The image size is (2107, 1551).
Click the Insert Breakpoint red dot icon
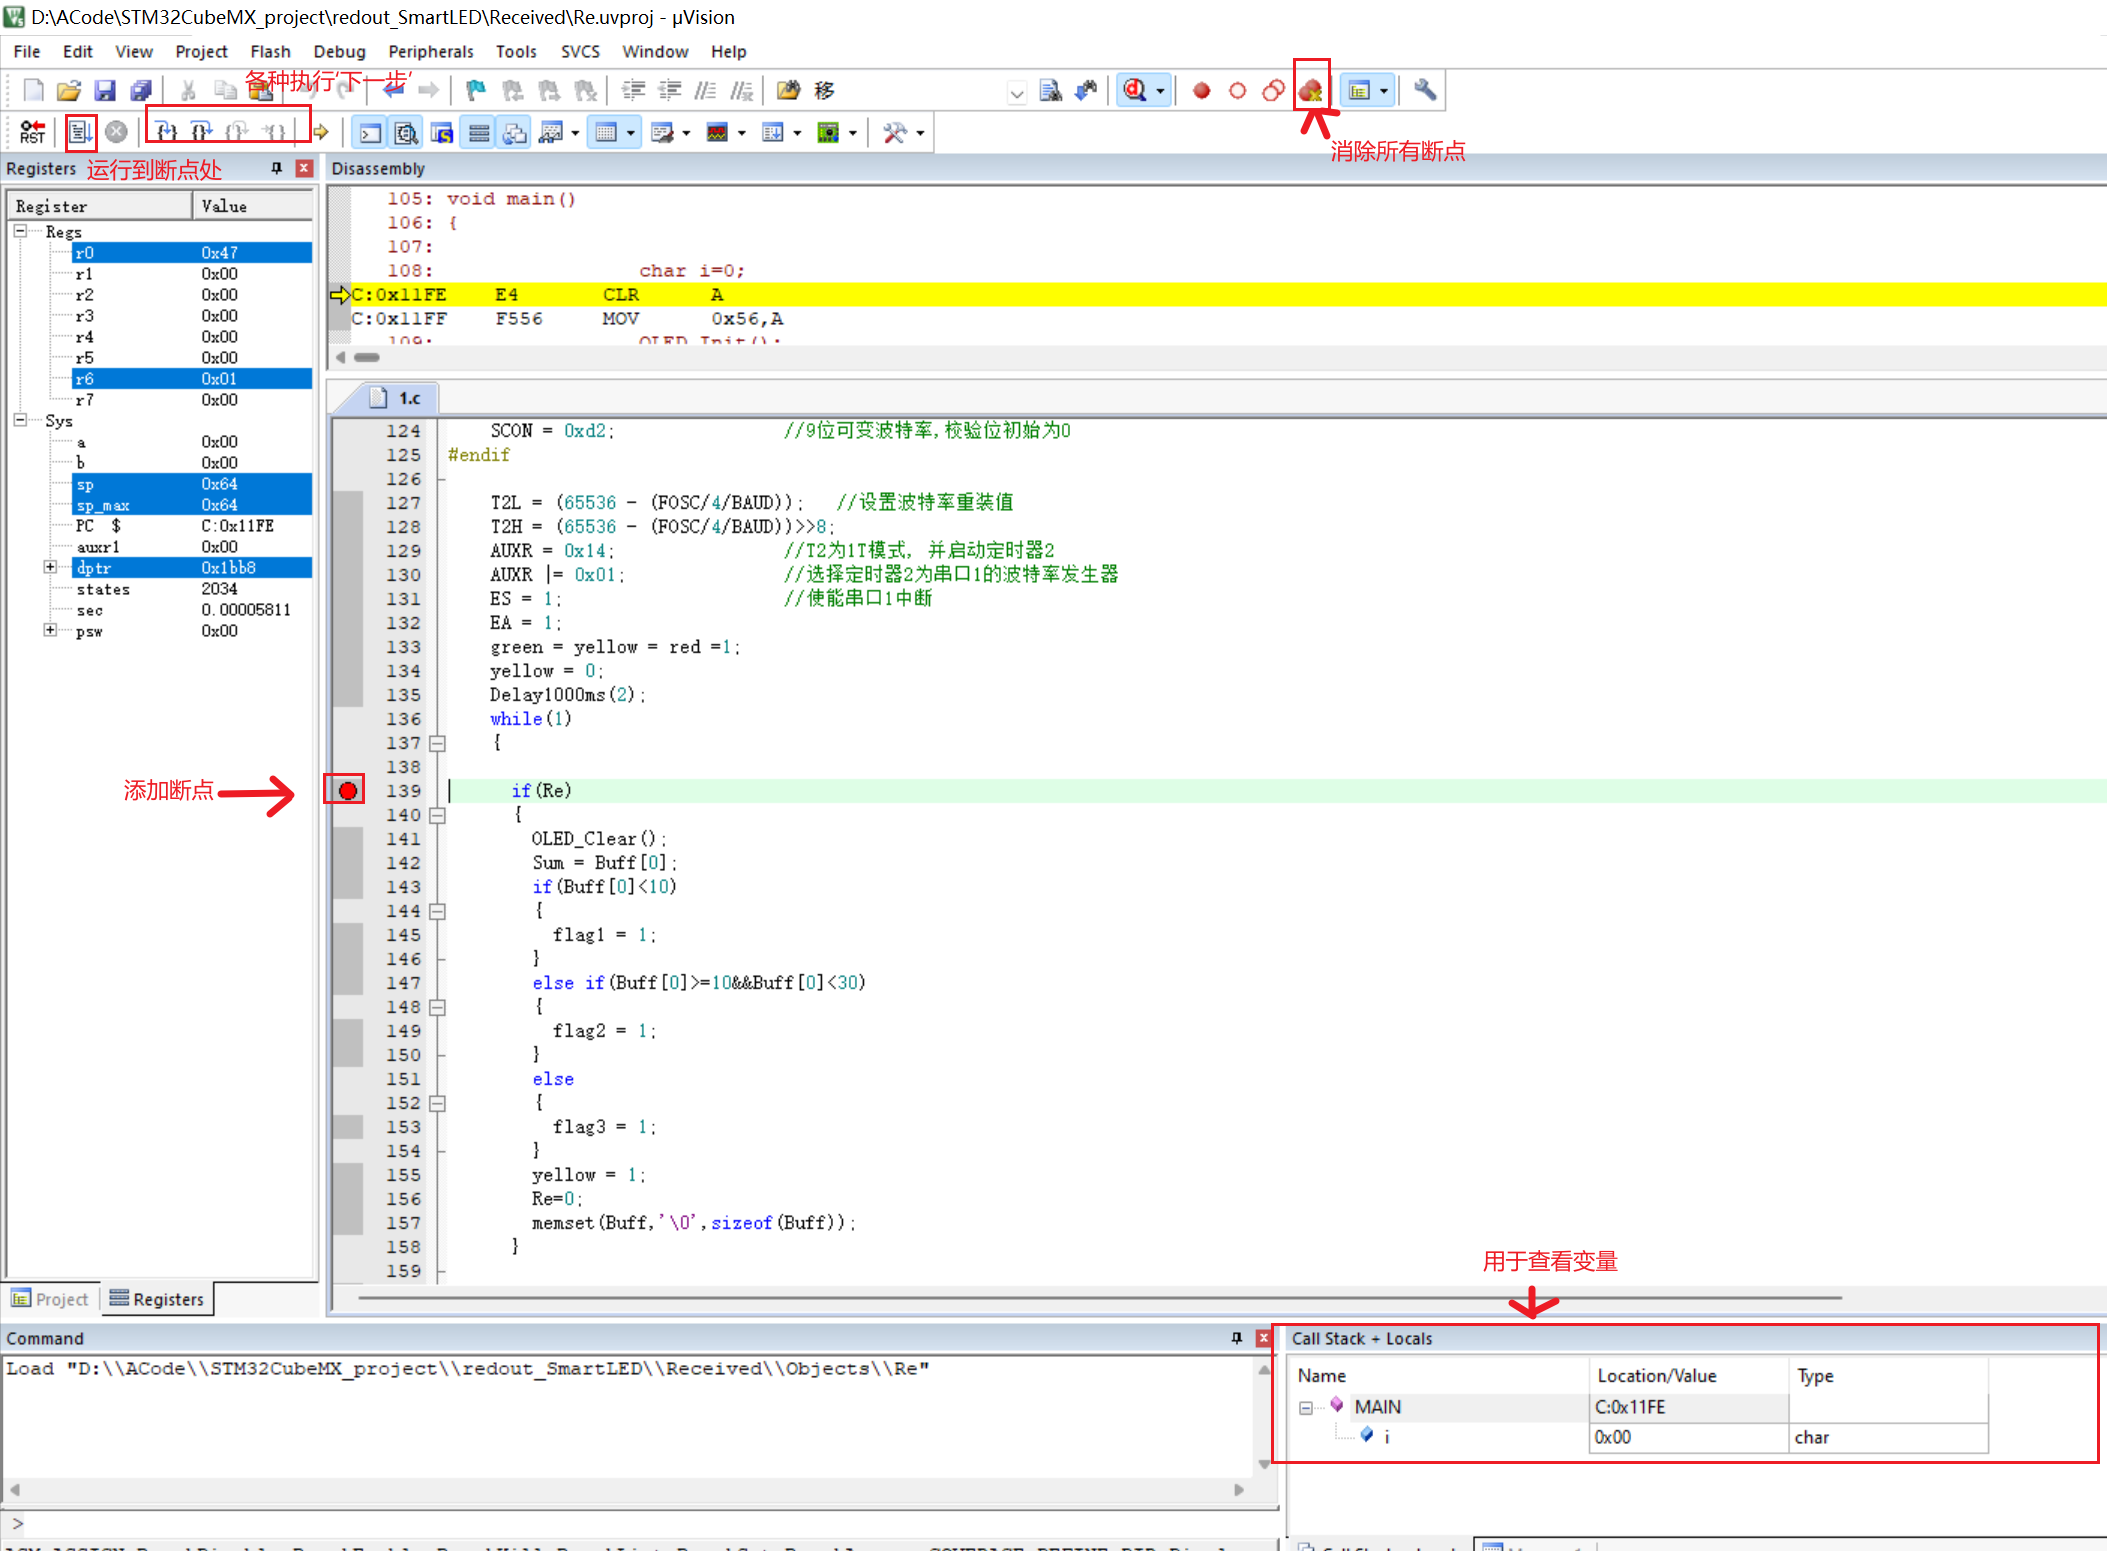tap(1201, 91)
